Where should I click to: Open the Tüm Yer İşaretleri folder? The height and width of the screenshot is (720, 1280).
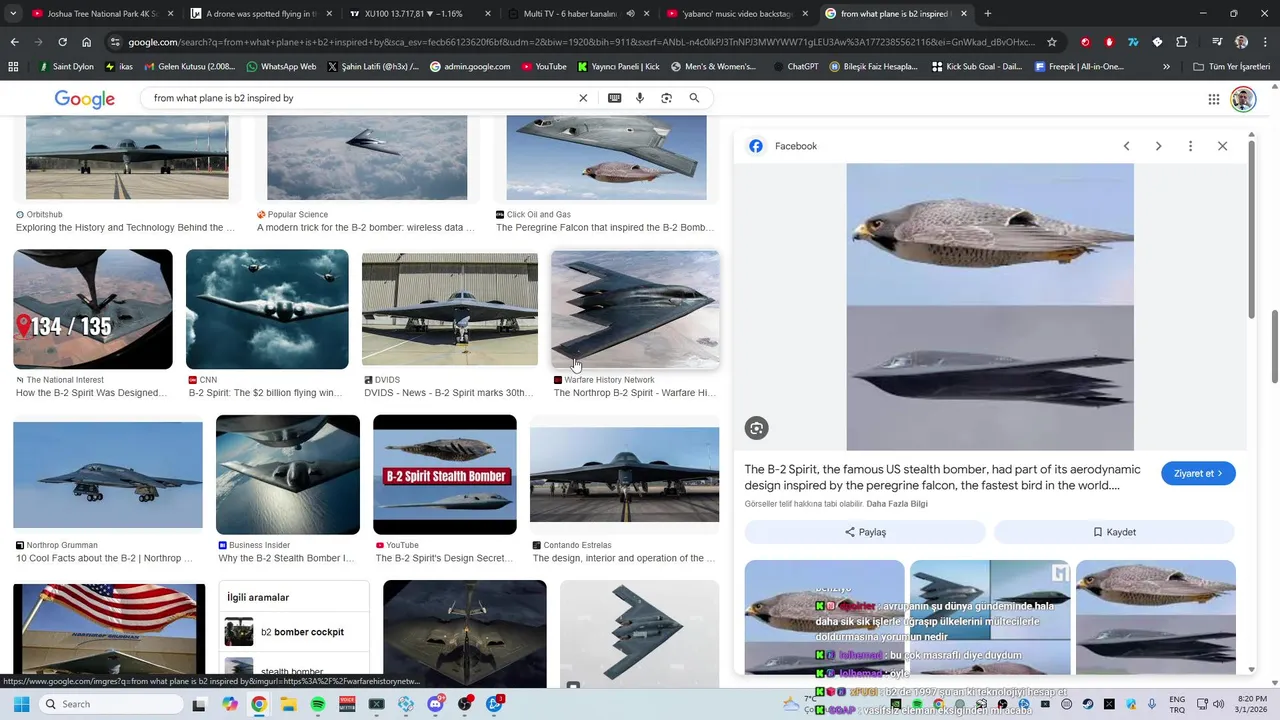pyautogui.click(x=1232, y=67)
